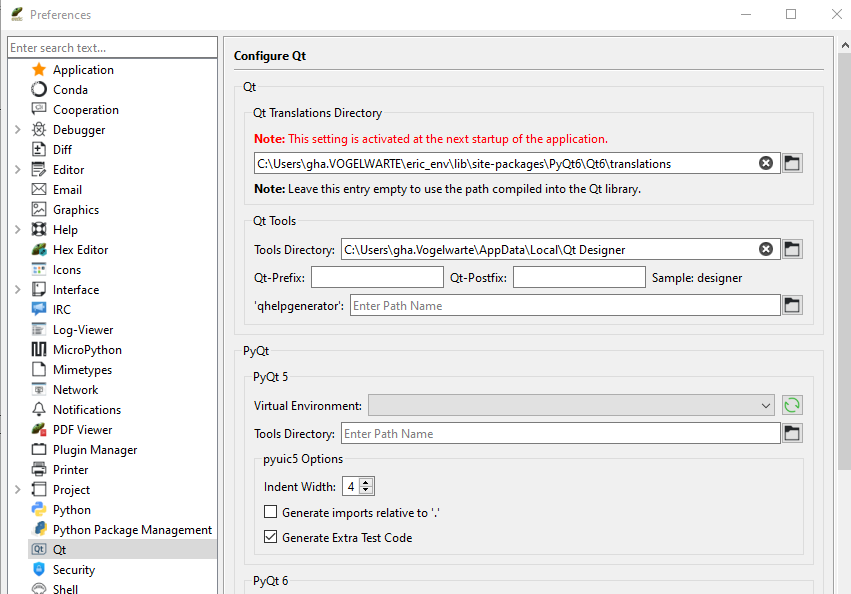Expand the Interface settings node
The height and width of the screenshot is (594, 851).
coord(17,290)
